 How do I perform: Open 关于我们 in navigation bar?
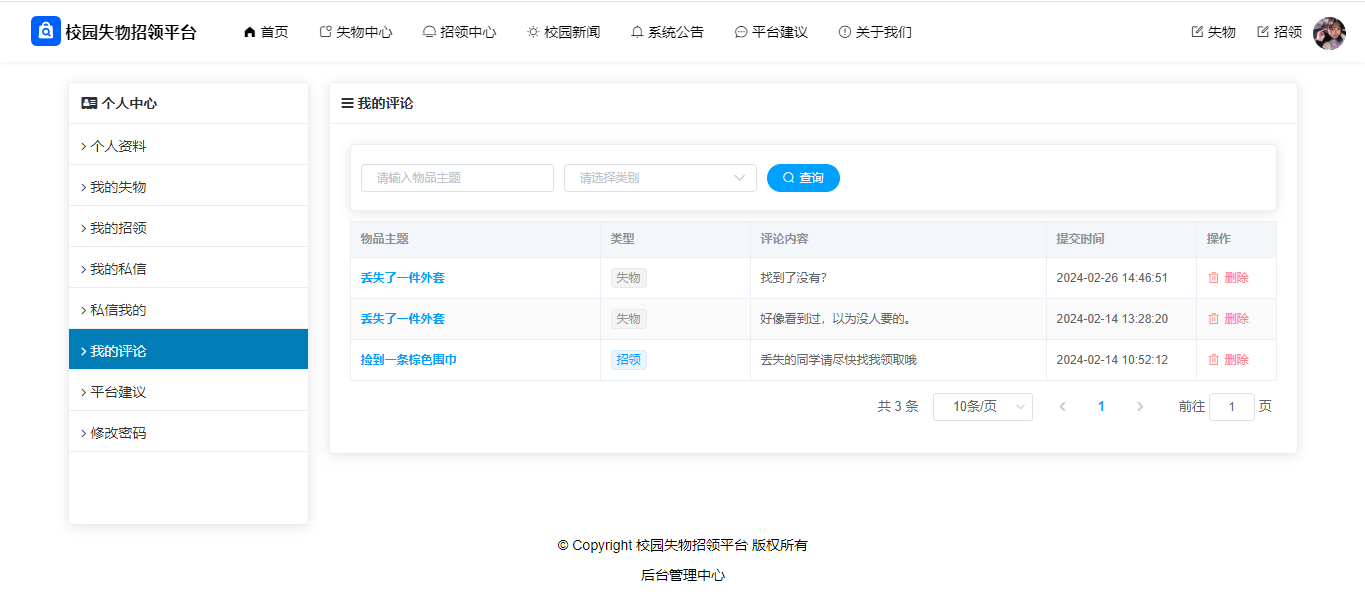click(x=875, y=32)
